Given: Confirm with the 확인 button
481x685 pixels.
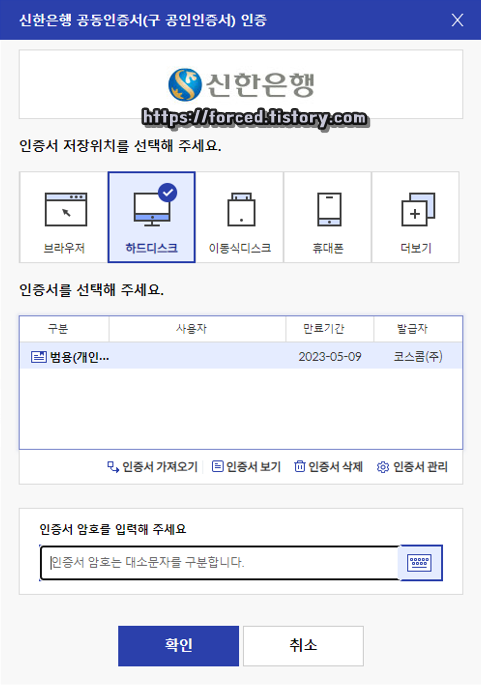Looking at the screenshot, I should 178,646.
